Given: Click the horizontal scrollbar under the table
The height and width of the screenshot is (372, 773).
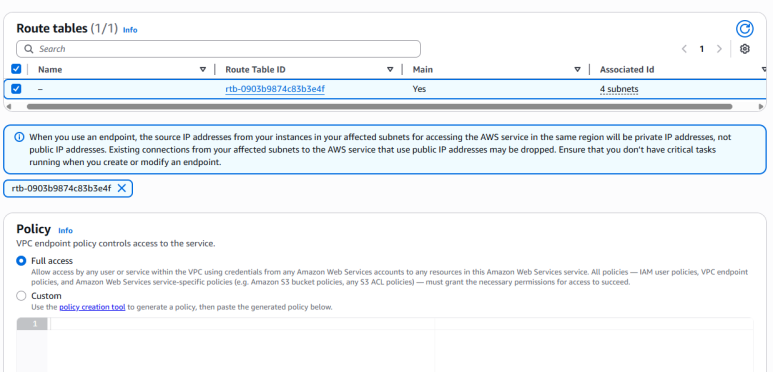Looking at the screenshot, I should 380,106.
